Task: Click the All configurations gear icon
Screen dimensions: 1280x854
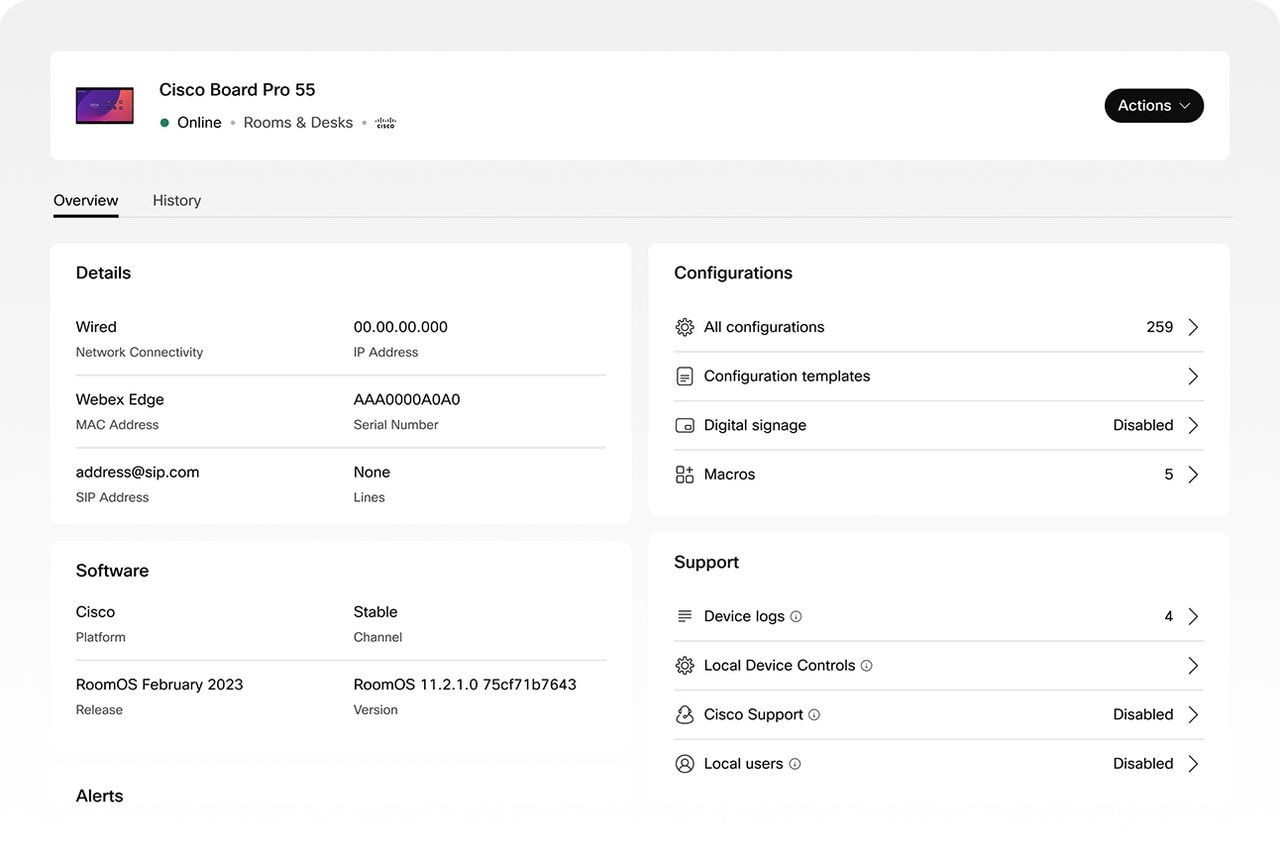Action: click(x=684, y=326)
